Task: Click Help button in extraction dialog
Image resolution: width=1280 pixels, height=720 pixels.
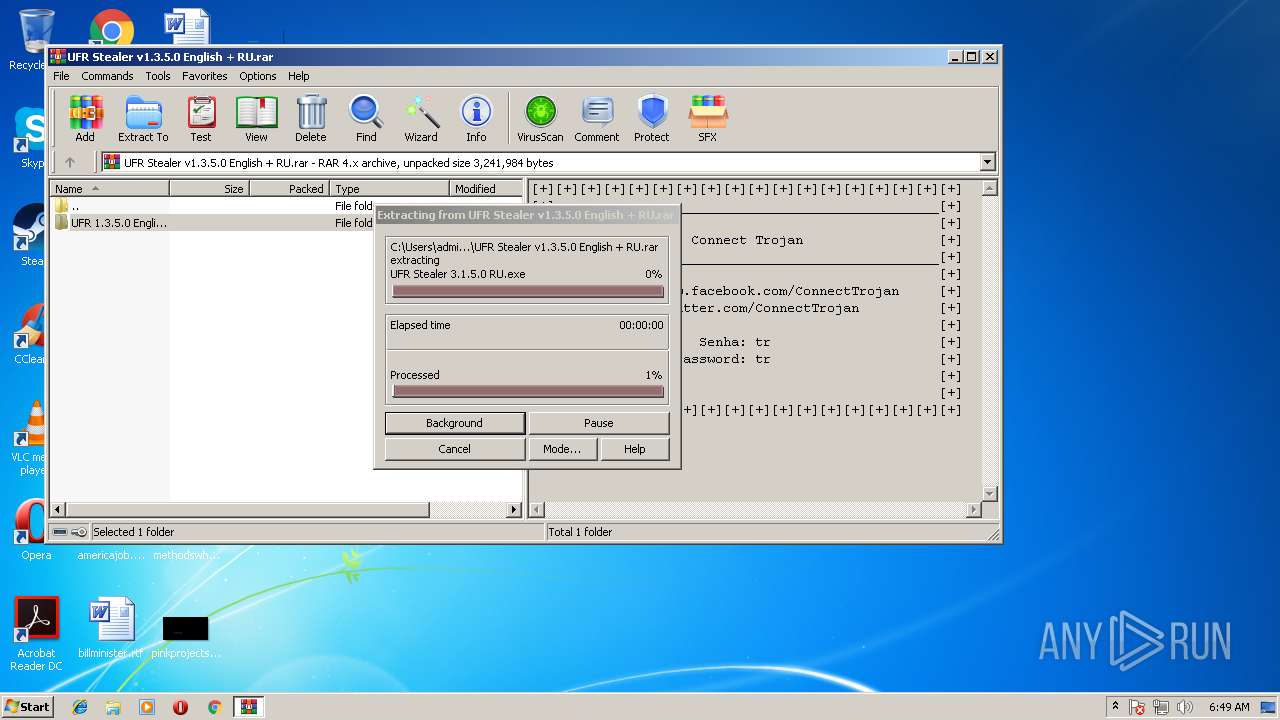Action: pos(634,449)
